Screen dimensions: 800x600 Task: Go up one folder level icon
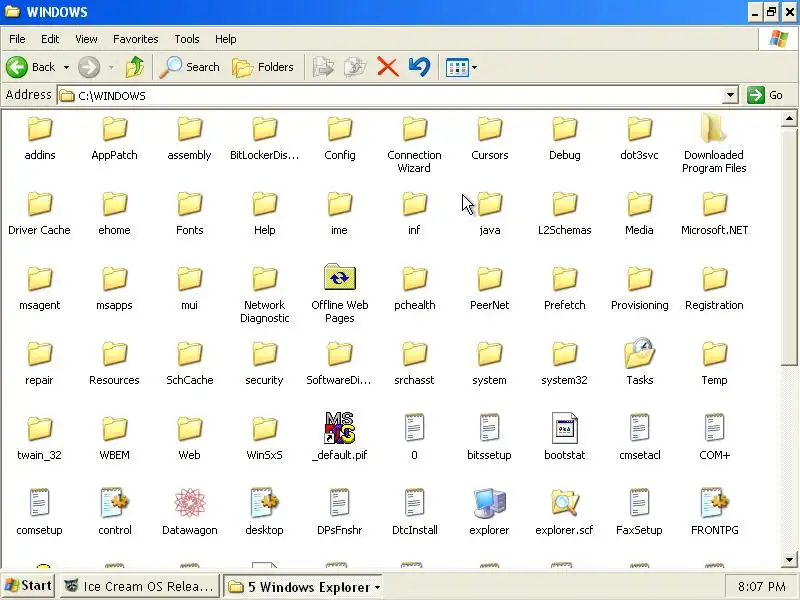[135, 67]
